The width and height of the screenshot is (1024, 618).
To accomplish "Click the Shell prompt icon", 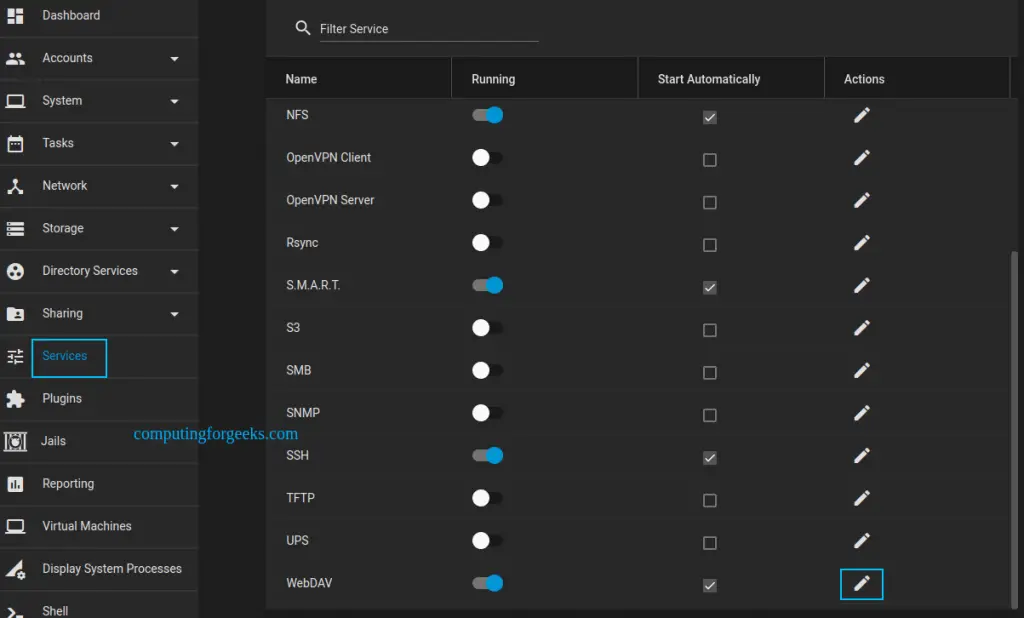I will coord(15,612).
